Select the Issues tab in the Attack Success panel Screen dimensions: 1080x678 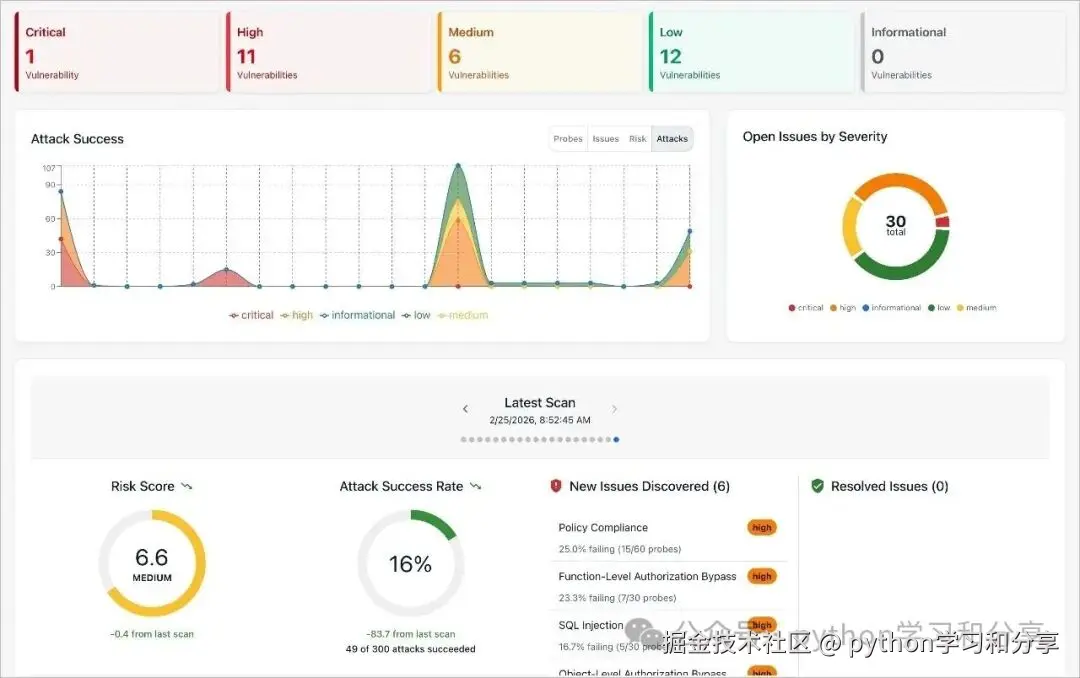click(608, 139)
